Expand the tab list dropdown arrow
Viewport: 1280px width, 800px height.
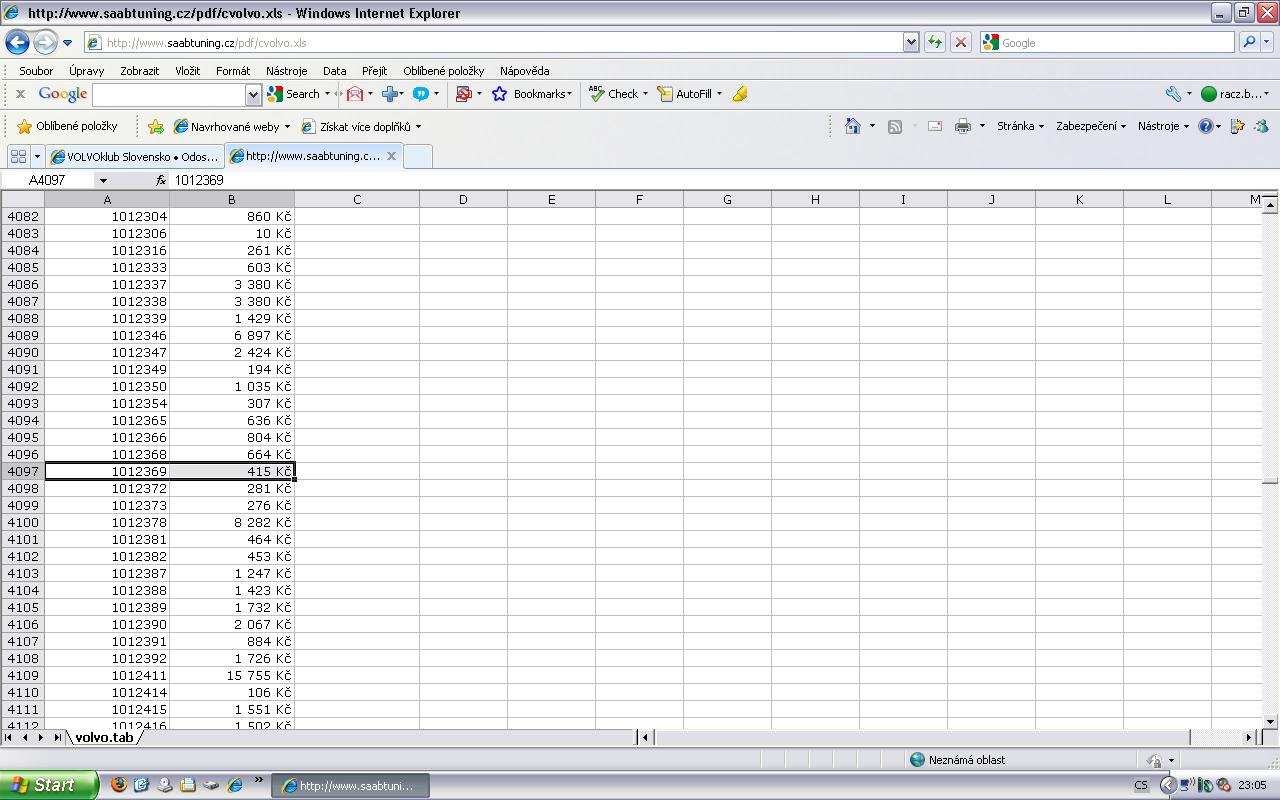click(37, 156)
